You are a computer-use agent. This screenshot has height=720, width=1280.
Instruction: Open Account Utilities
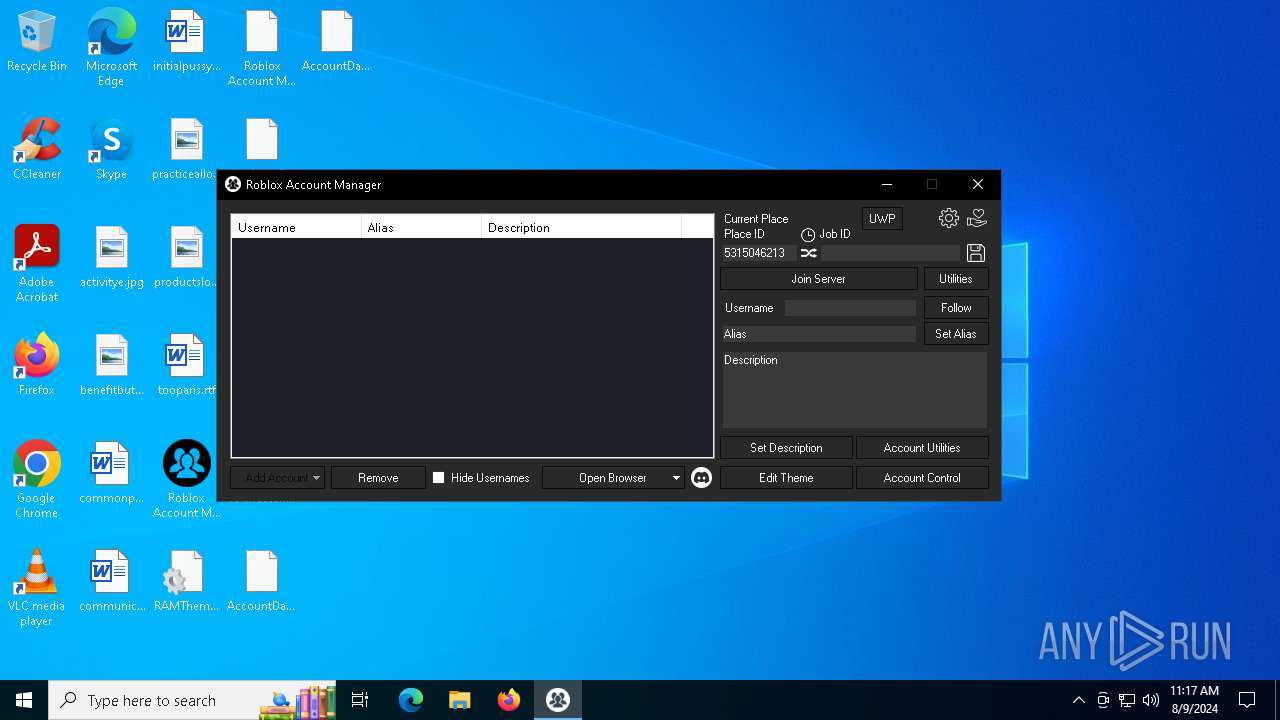click(x=922, y=448)
